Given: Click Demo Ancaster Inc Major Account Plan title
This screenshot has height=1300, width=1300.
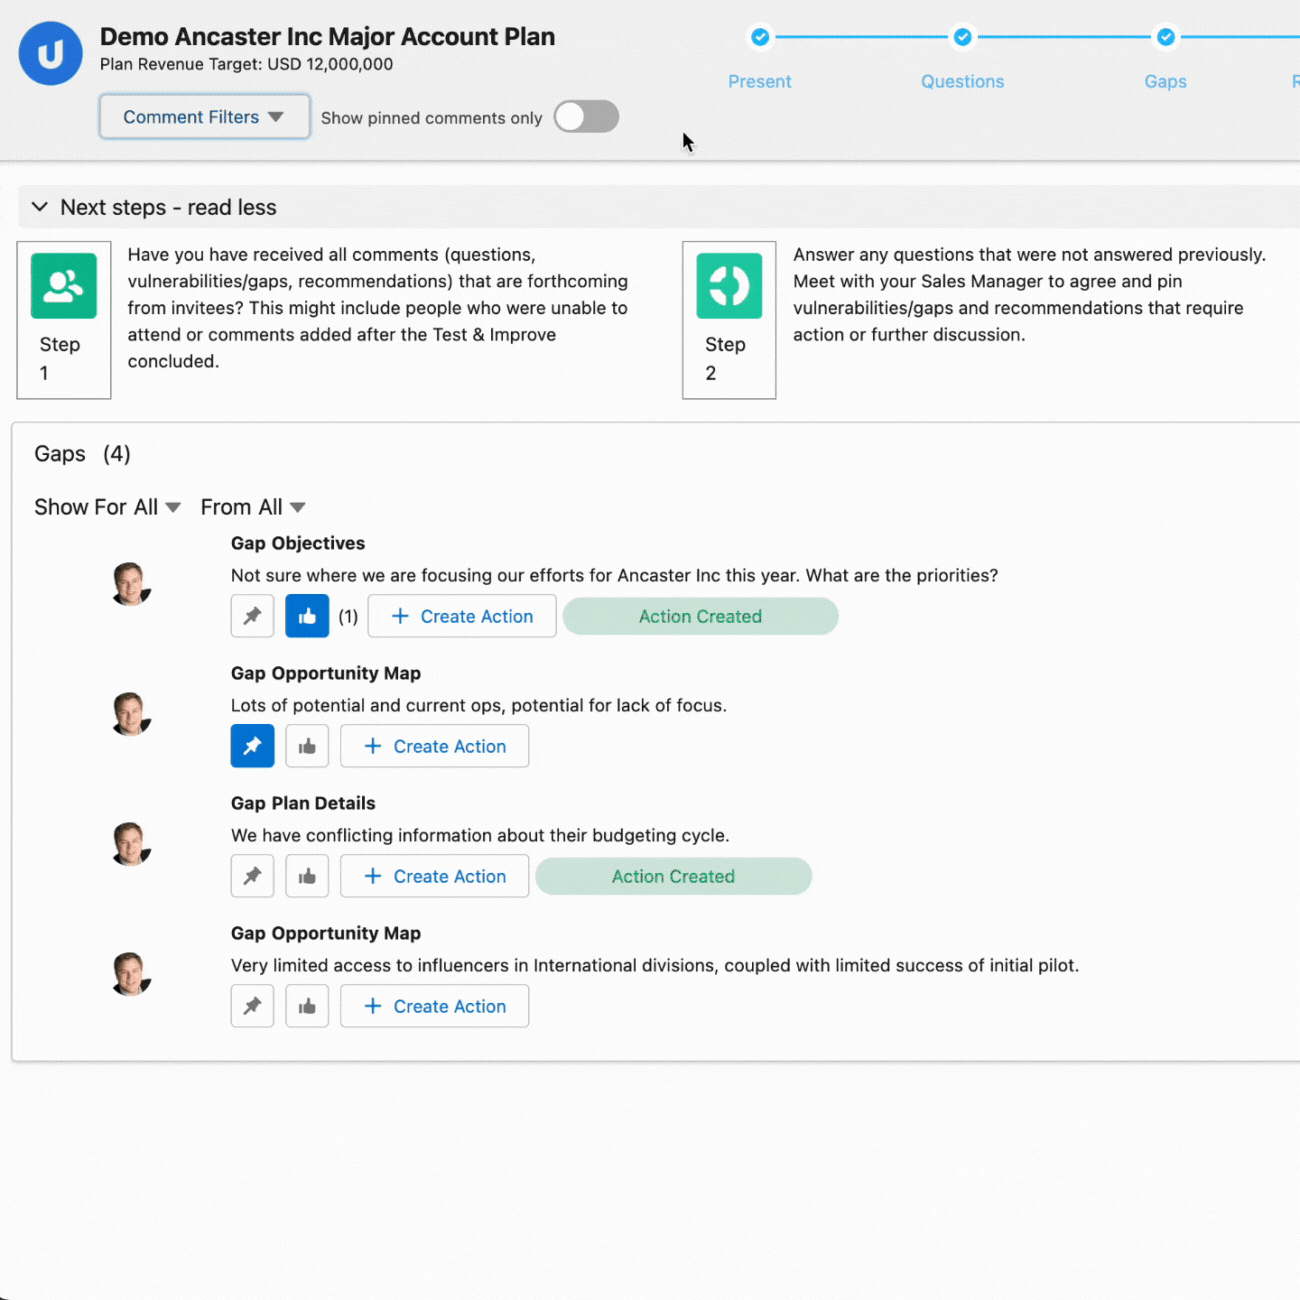Looking at the screenshot, I should tap(327, 36).
